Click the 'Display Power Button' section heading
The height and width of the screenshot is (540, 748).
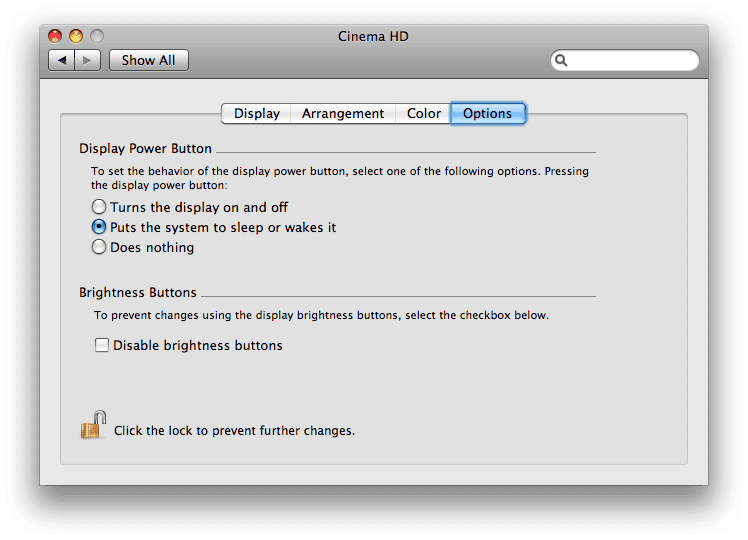(x=146, y=149)
